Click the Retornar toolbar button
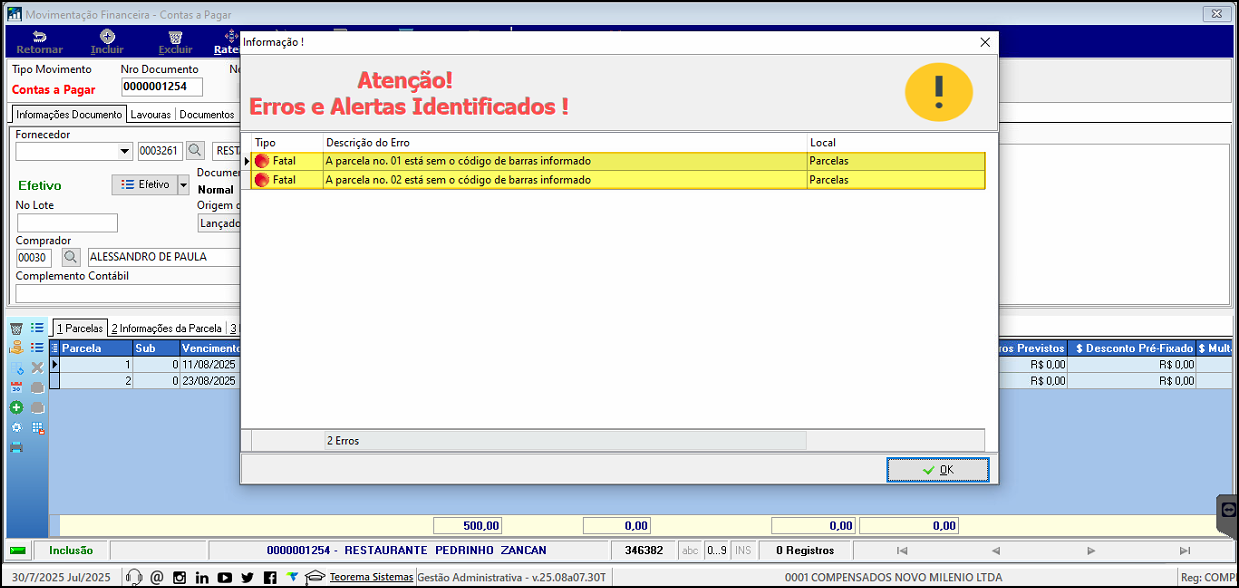The height and width of the screenshot is (588, 1239). coord(39,42)
